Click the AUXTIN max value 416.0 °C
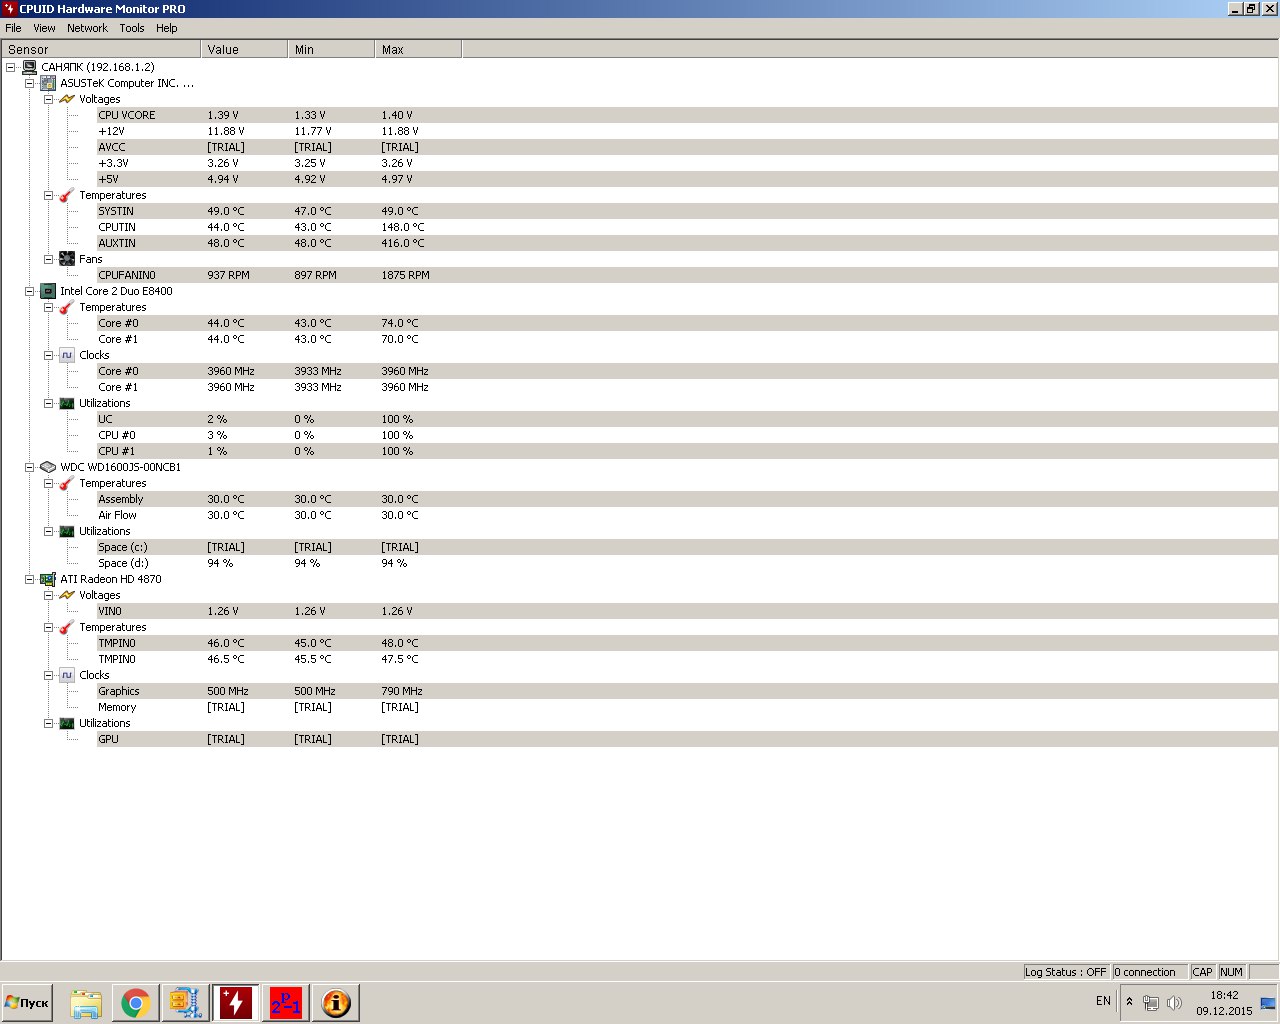This screenshot has height=1024, width=1280. tap(403, 243)
